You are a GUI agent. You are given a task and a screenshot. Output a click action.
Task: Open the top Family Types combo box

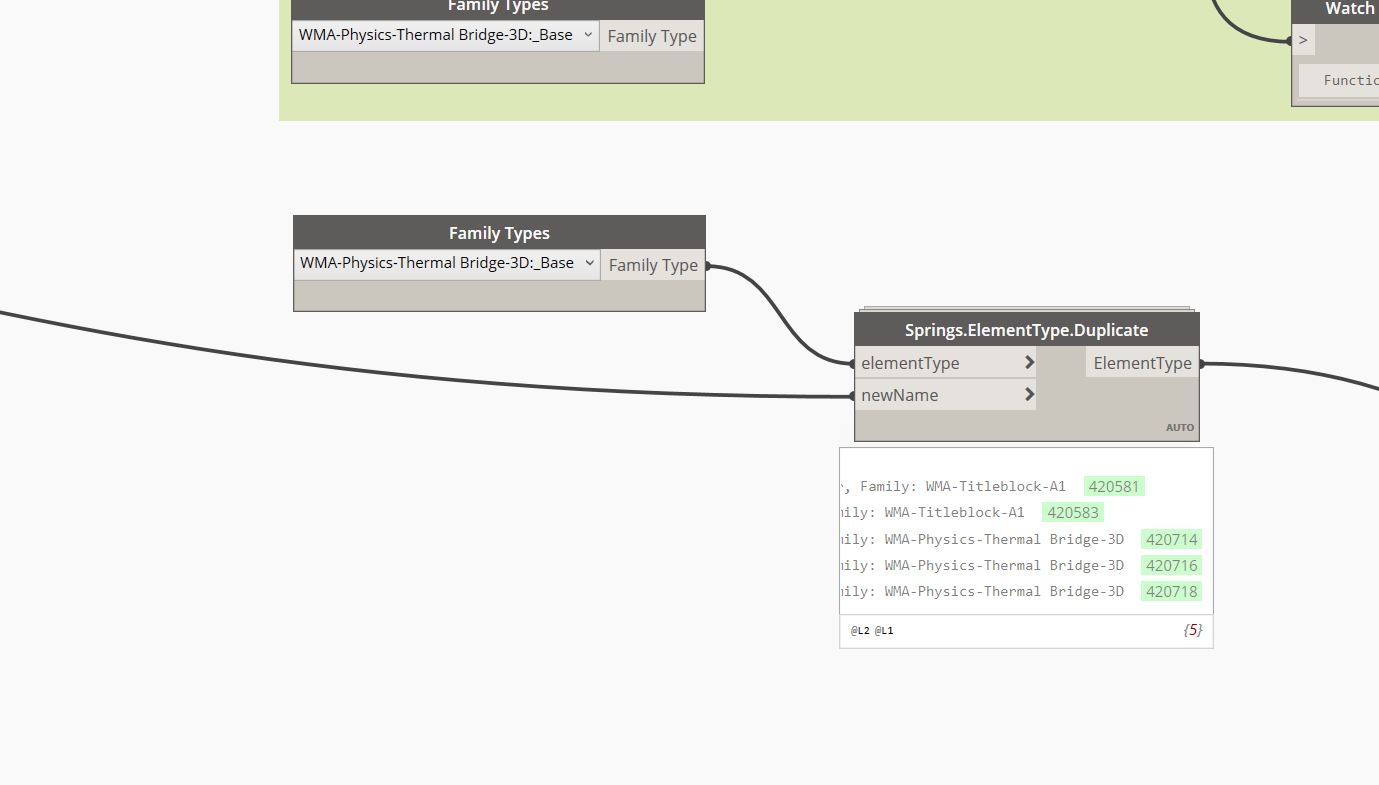click(440, 35)
